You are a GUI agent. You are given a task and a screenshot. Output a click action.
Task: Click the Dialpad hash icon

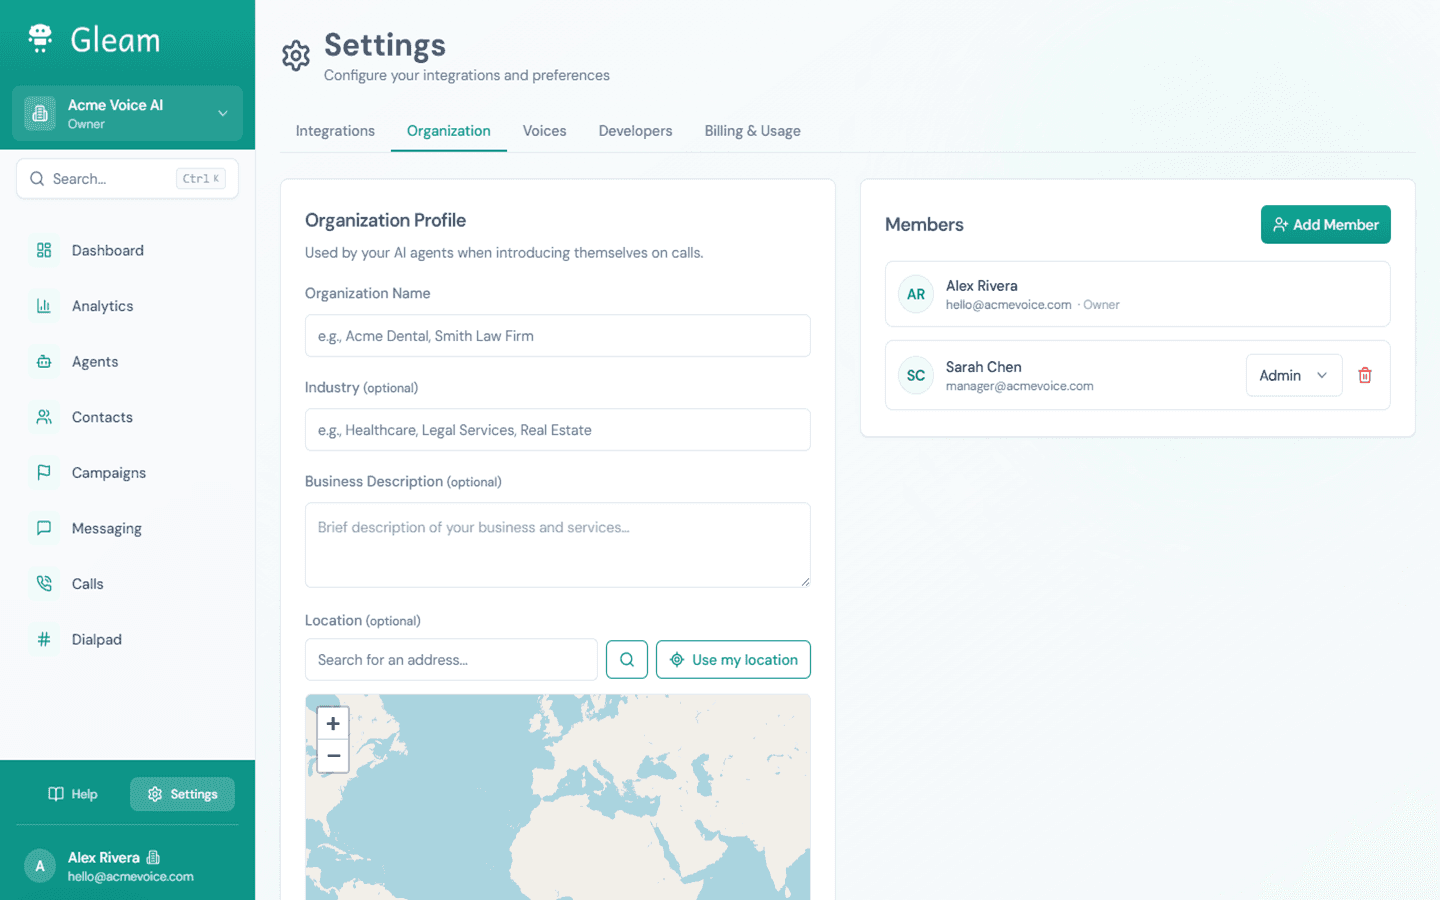tap(44, 639)
